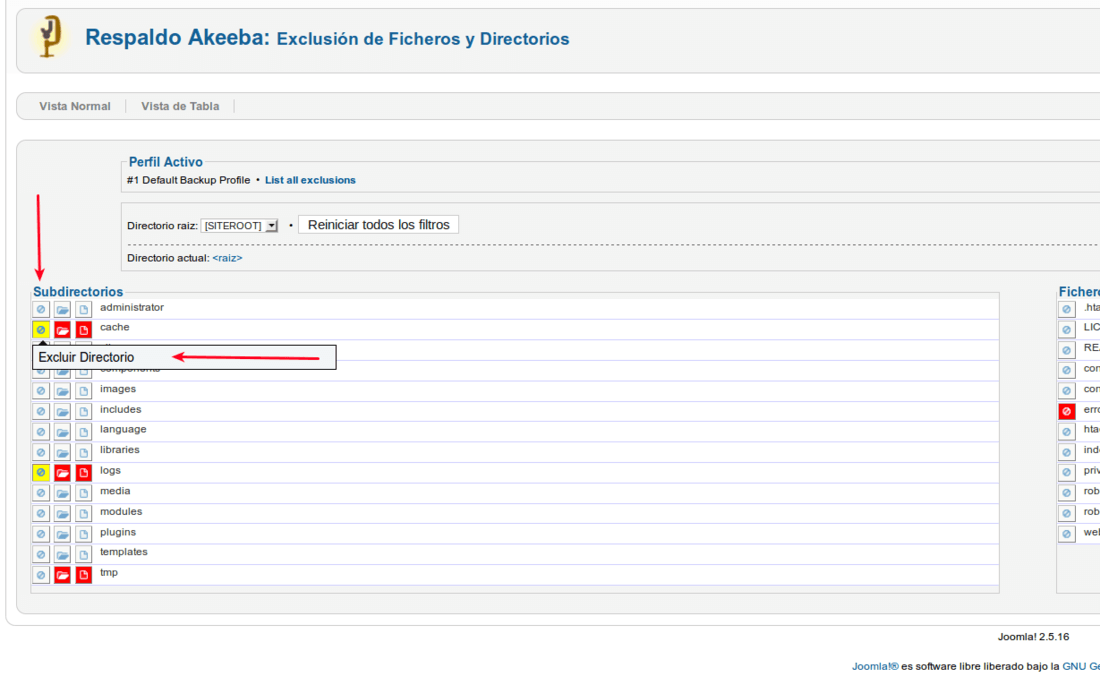Click the Akeeba Backup logo icon
Image resolution: width=1100 pixels, height=685 pixels.
click(x=50, y=36)
